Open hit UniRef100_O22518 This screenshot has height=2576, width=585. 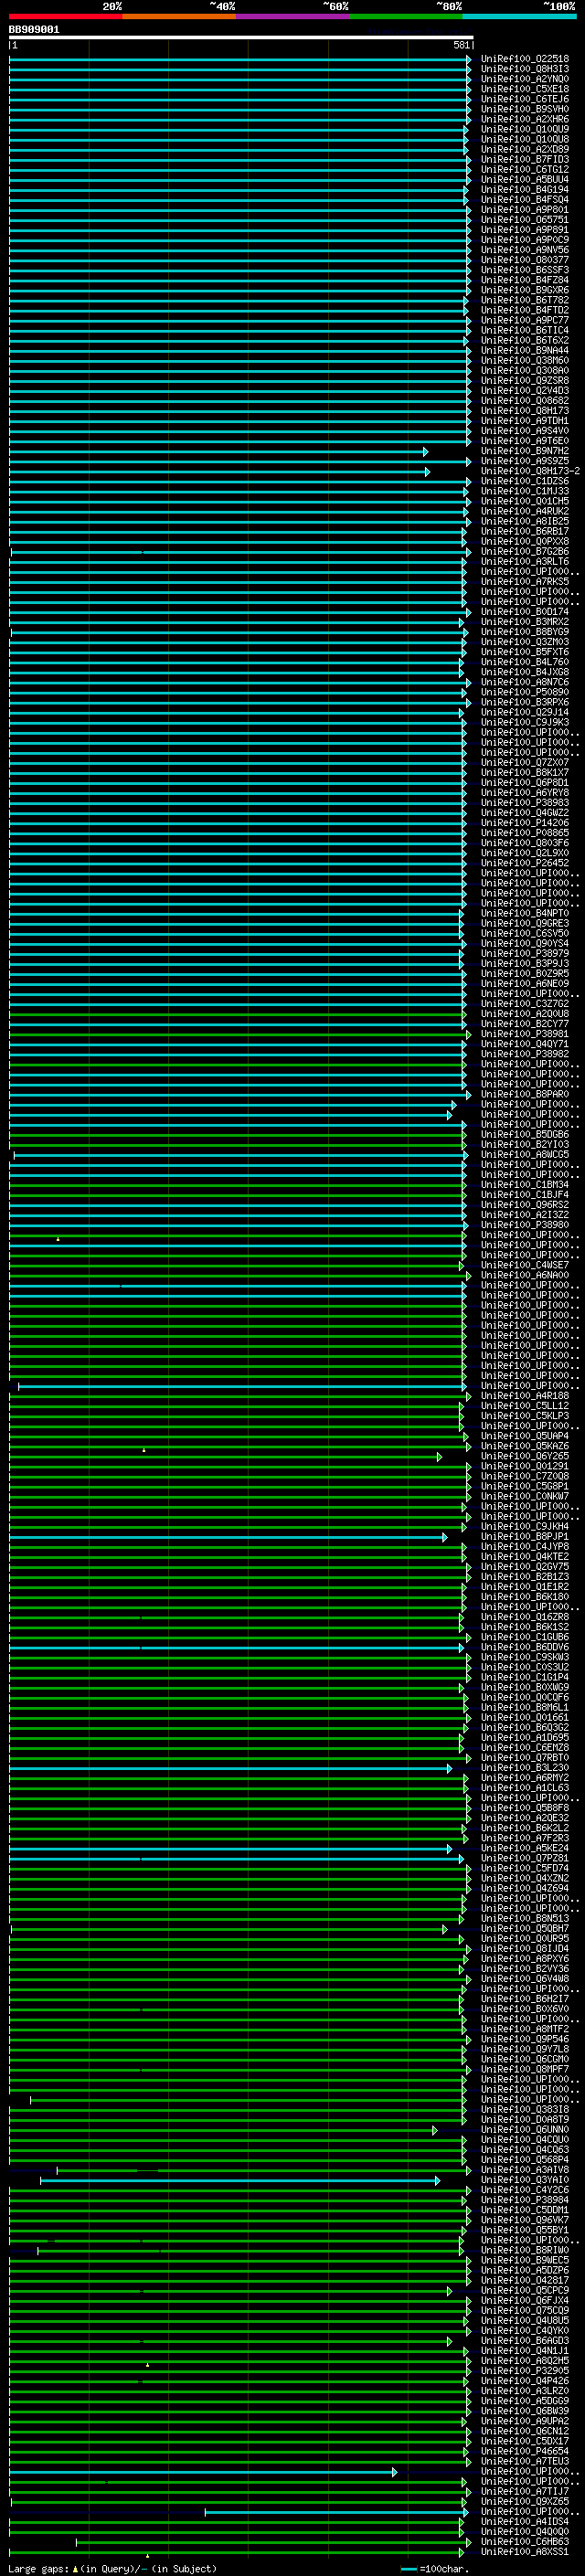coord(525,59)
